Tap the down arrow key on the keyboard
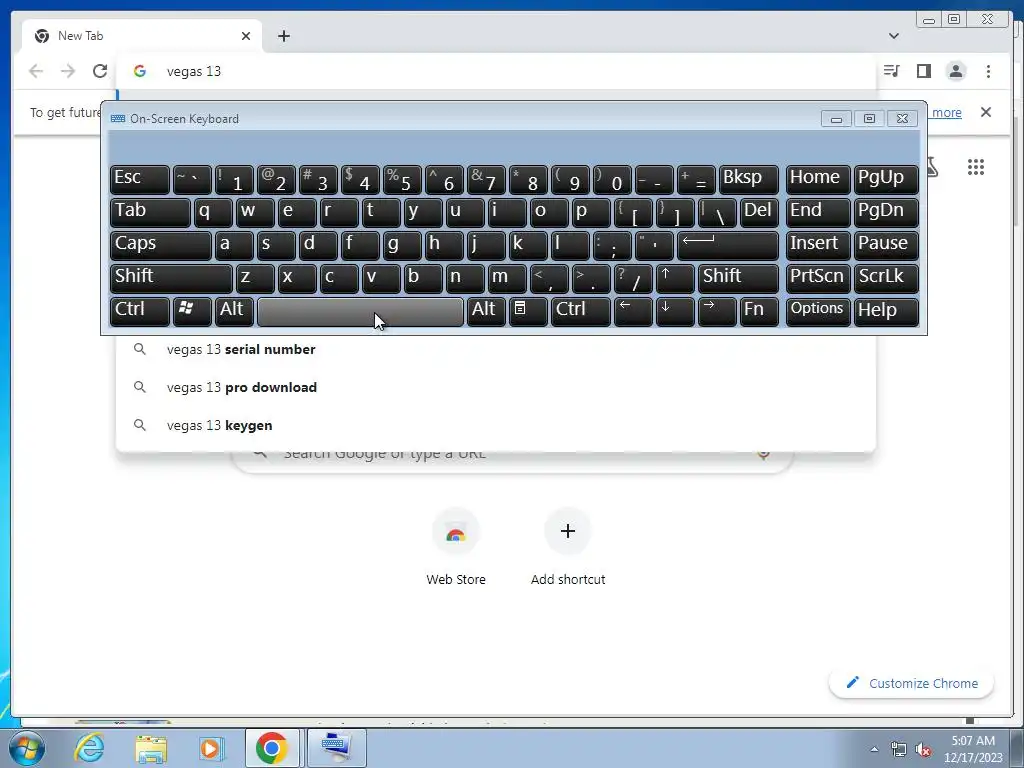The image size is (1024, 768). pyautogui.click(x=675, y=311)
